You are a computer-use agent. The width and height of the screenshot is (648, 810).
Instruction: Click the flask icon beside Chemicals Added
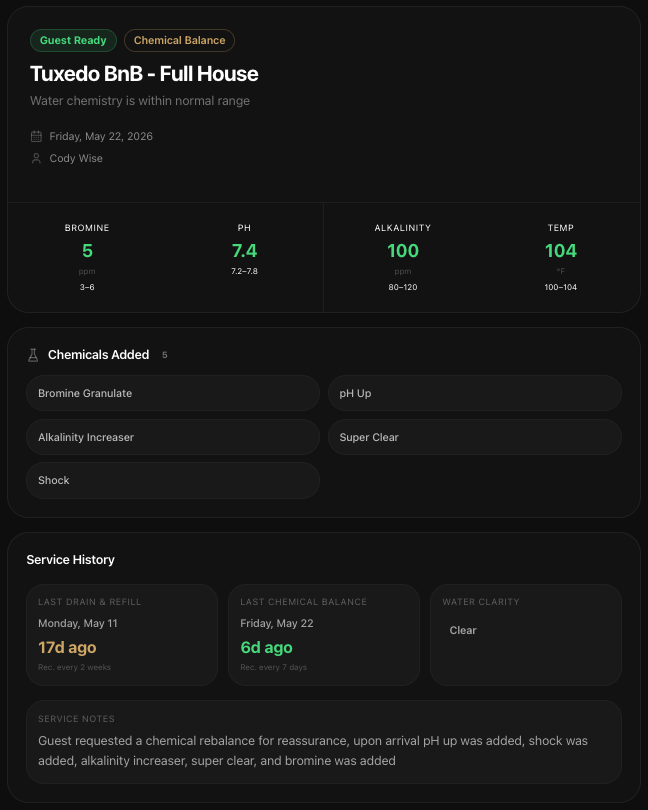point(33,355)
